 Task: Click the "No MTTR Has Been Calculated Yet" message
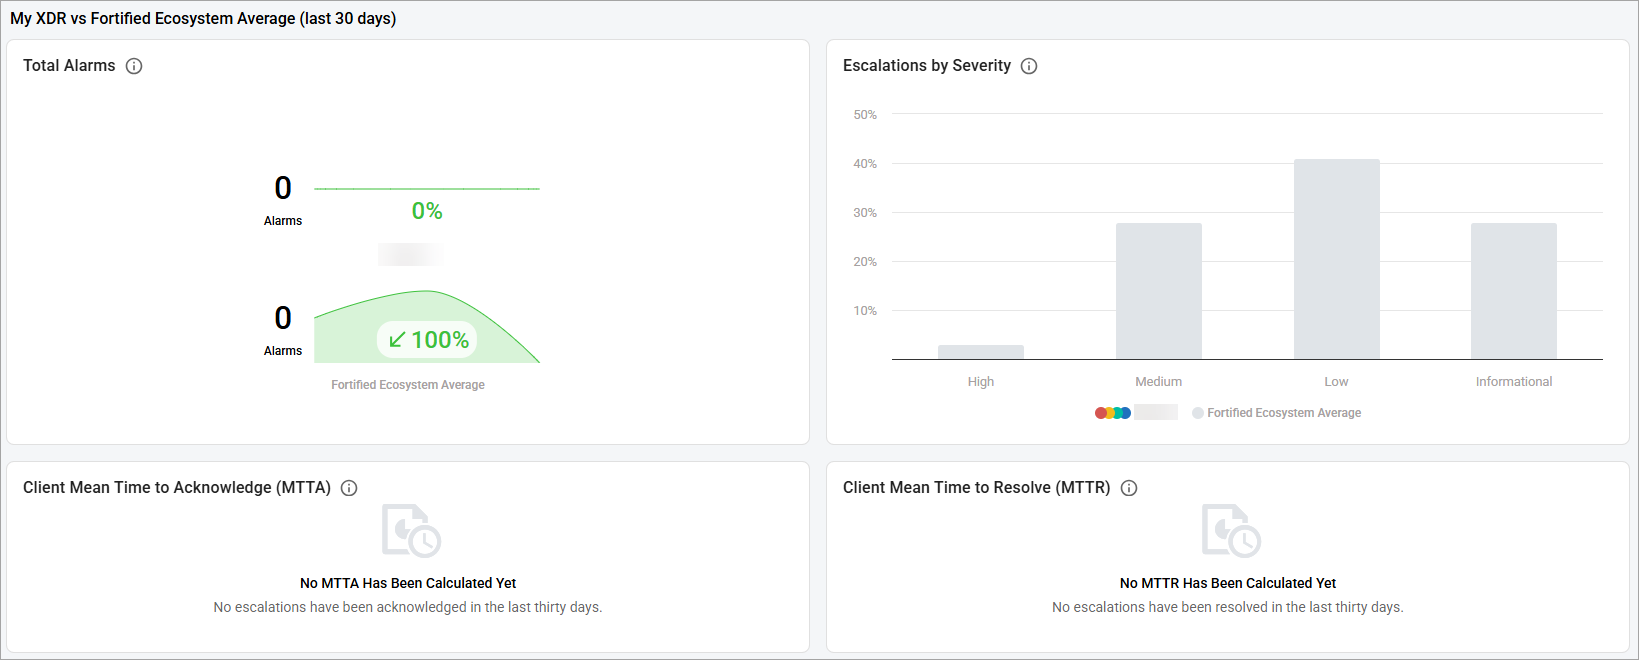click(1228, 583)
